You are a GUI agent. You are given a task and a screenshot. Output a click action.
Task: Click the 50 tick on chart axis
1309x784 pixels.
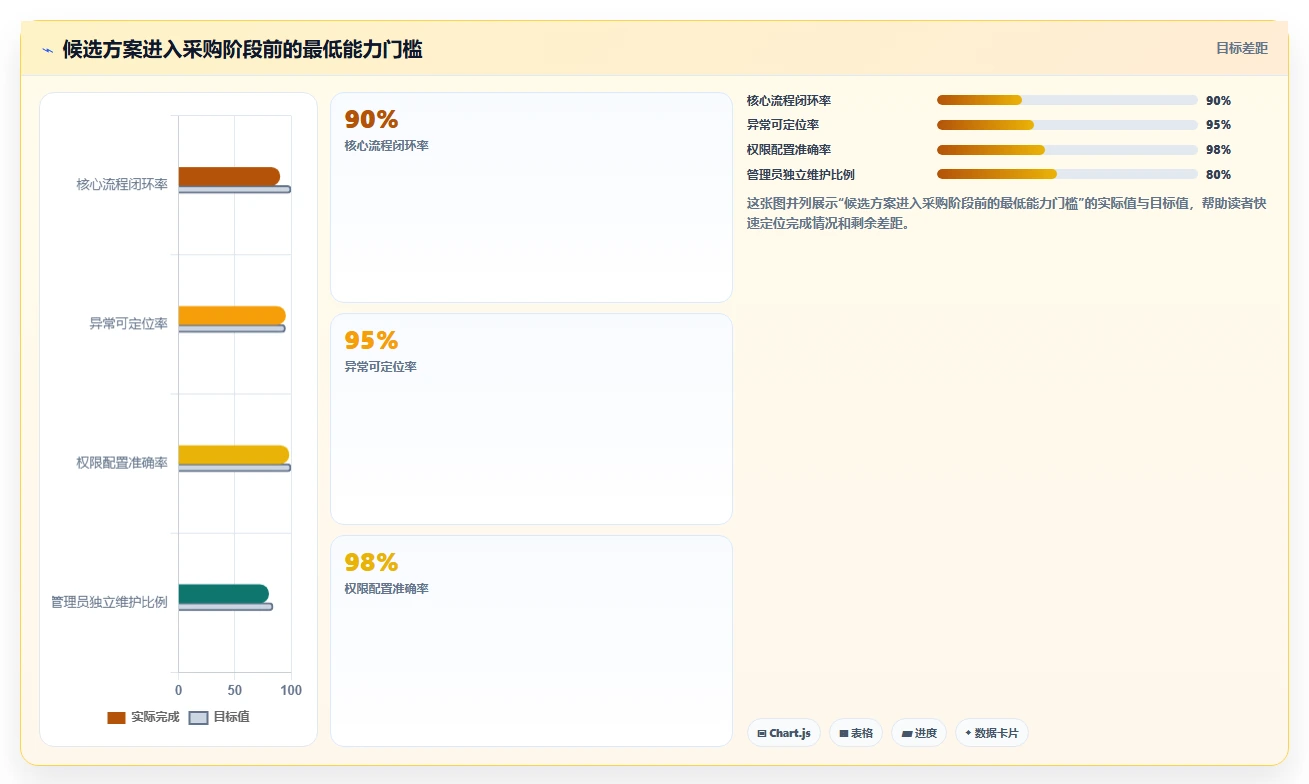pos(235,690)
